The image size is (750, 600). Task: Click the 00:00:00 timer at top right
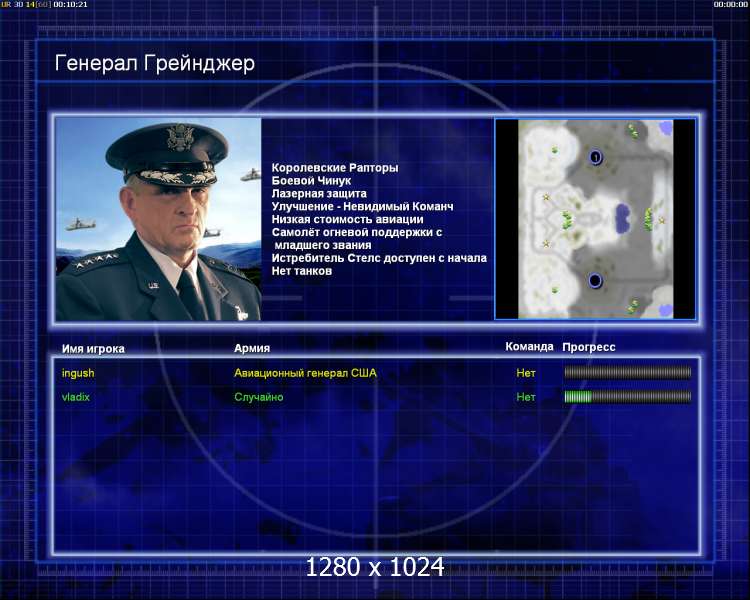coord(730,4)
